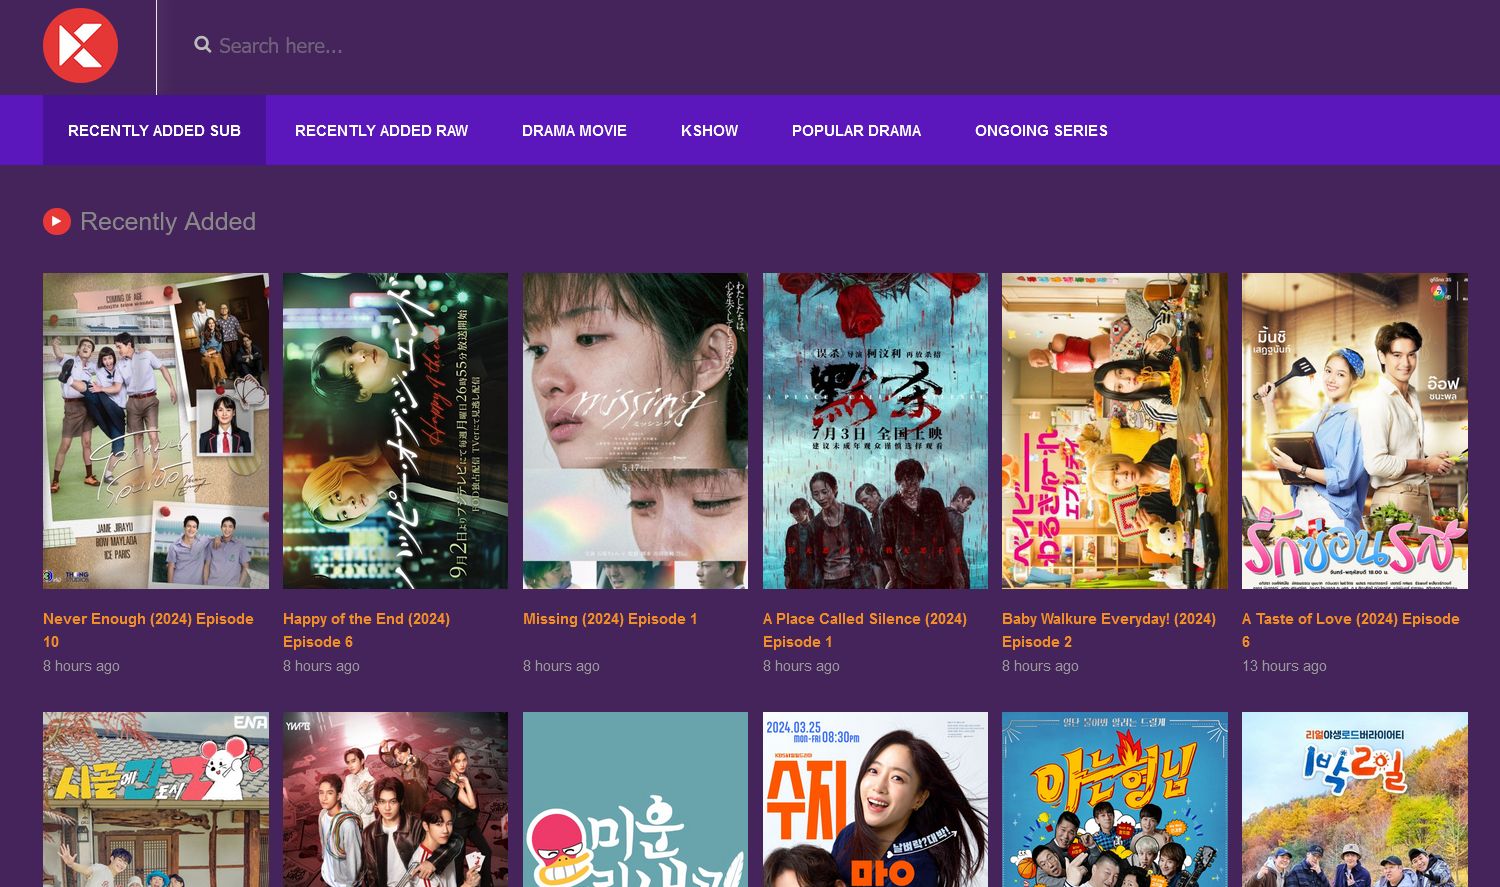Click '8 hours ago' under Never Enough
The image size is (1500, 887).
click(81, 666)
